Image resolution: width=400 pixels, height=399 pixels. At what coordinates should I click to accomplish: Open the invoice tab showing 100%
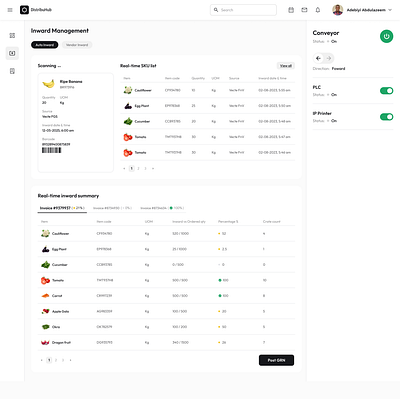point(162,208)
